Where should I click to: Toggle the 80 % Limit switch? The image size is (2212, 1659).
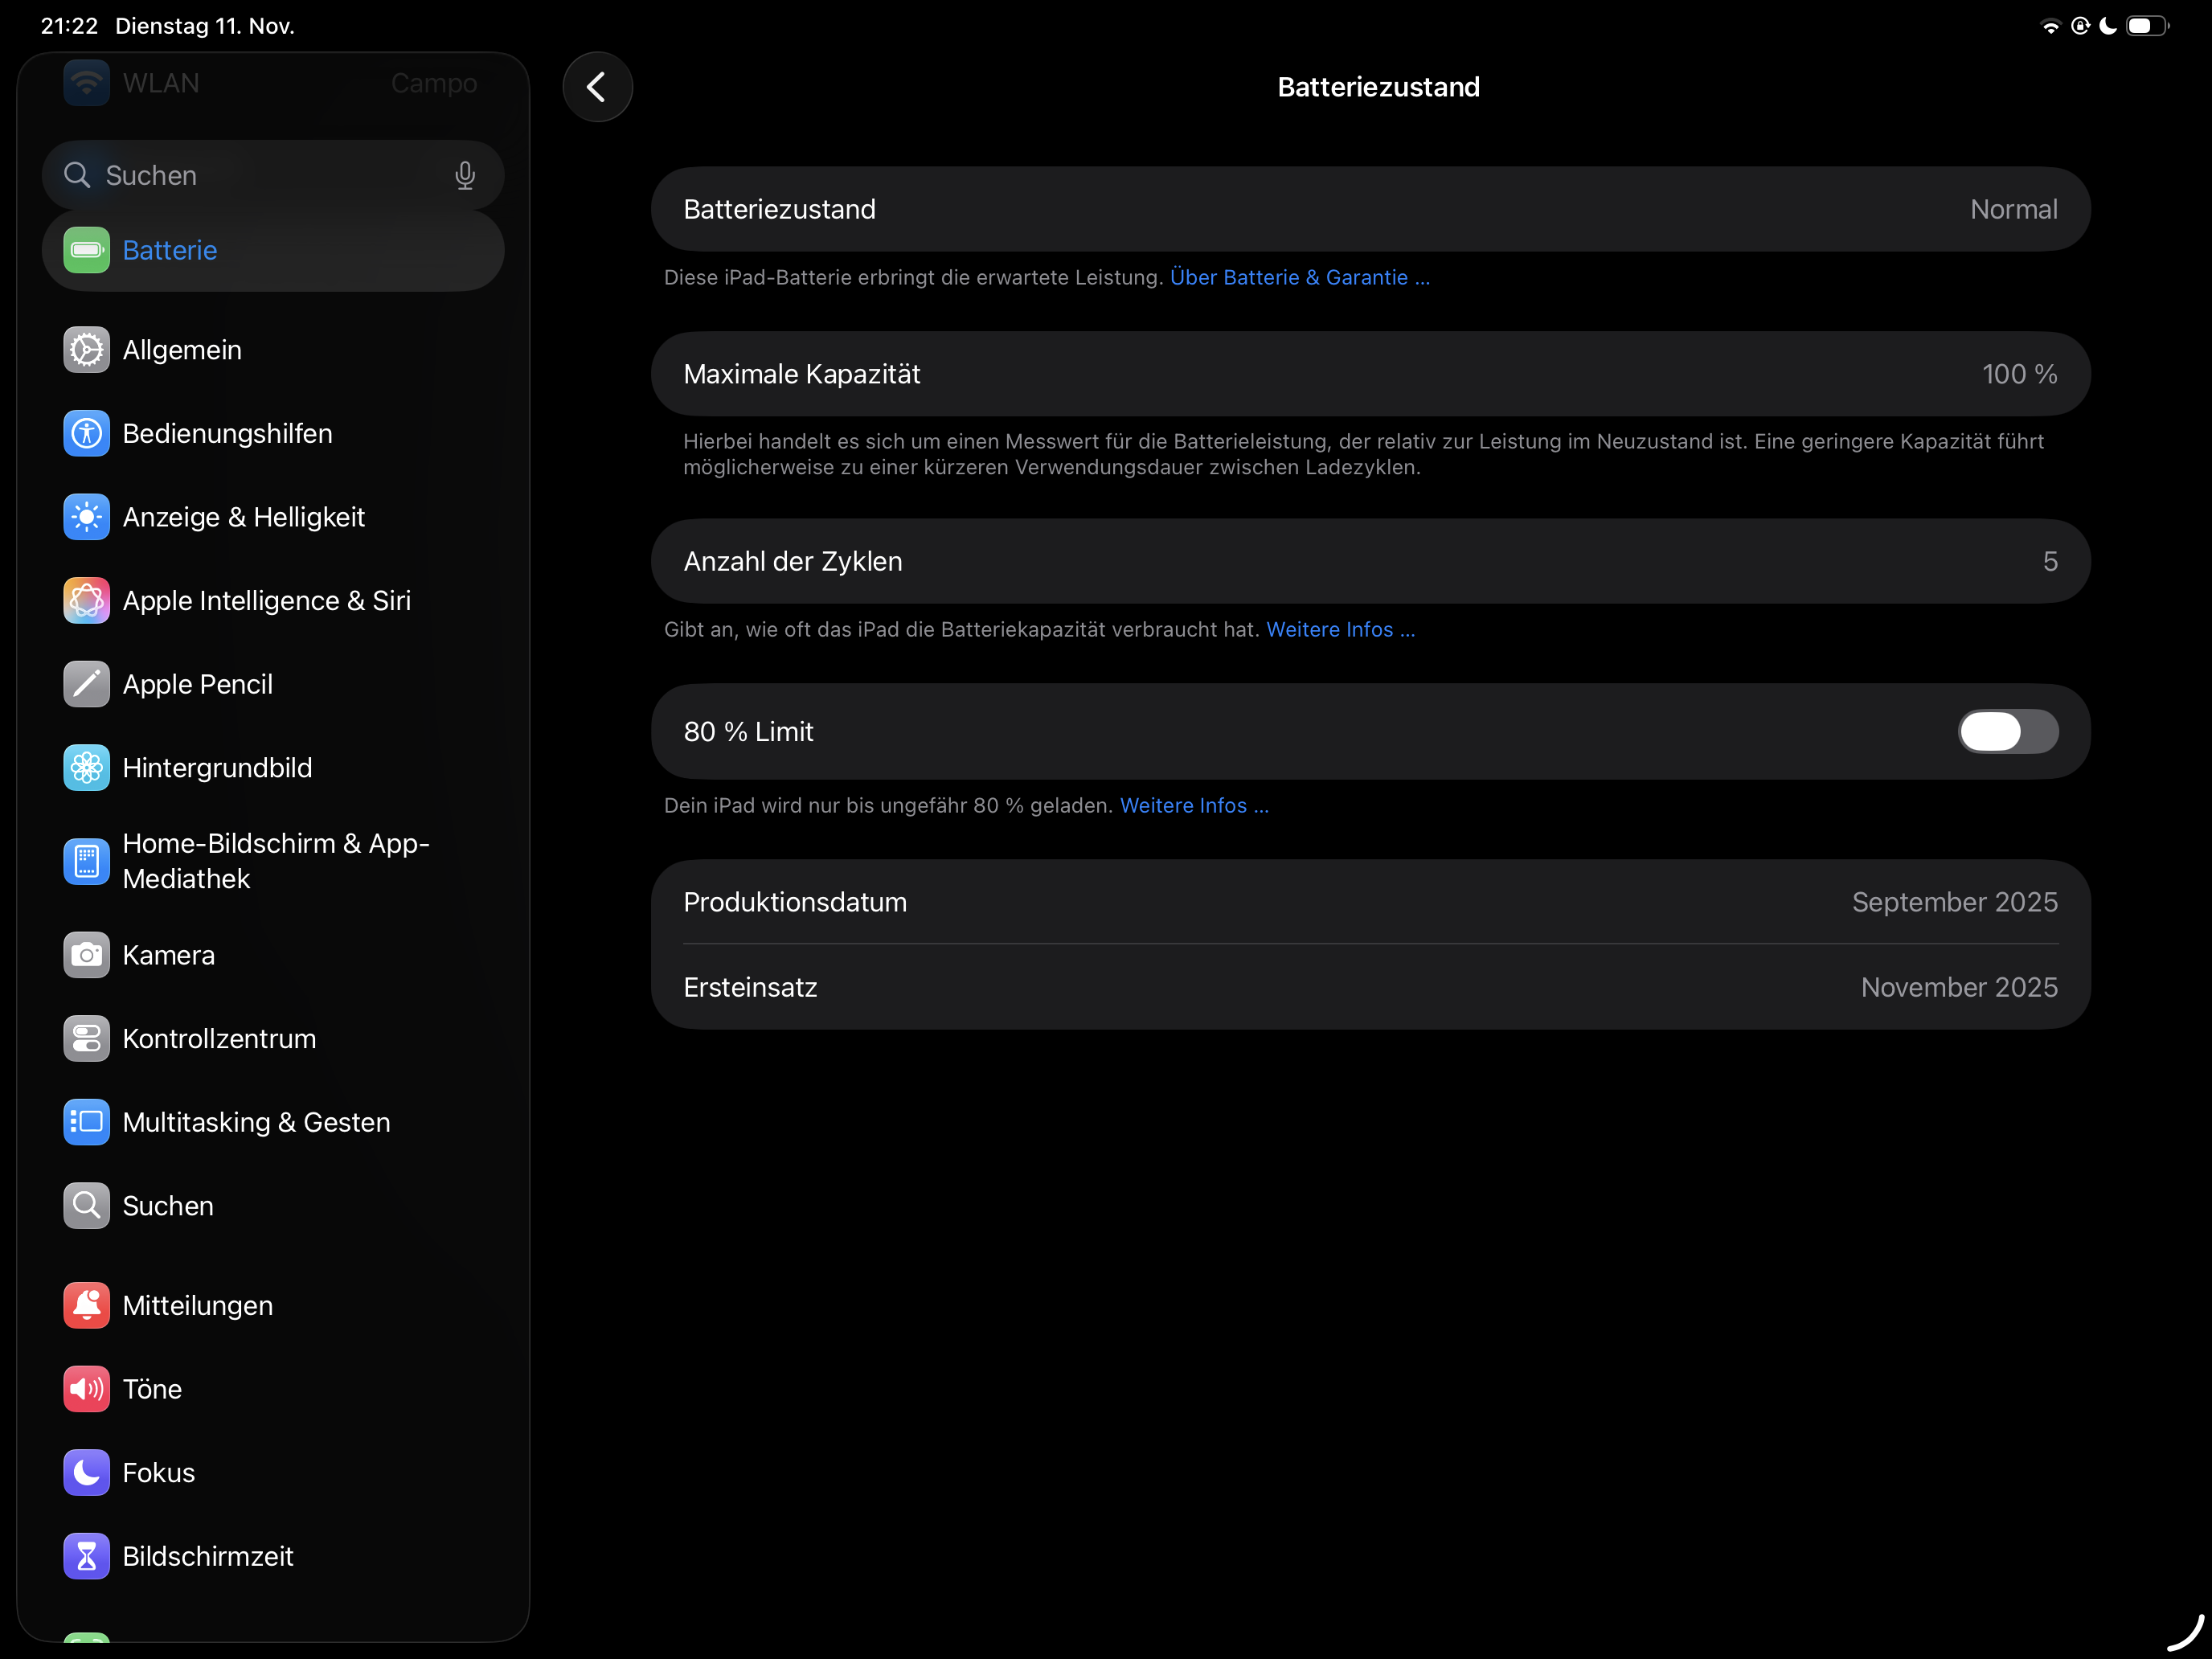(2006, 731)
